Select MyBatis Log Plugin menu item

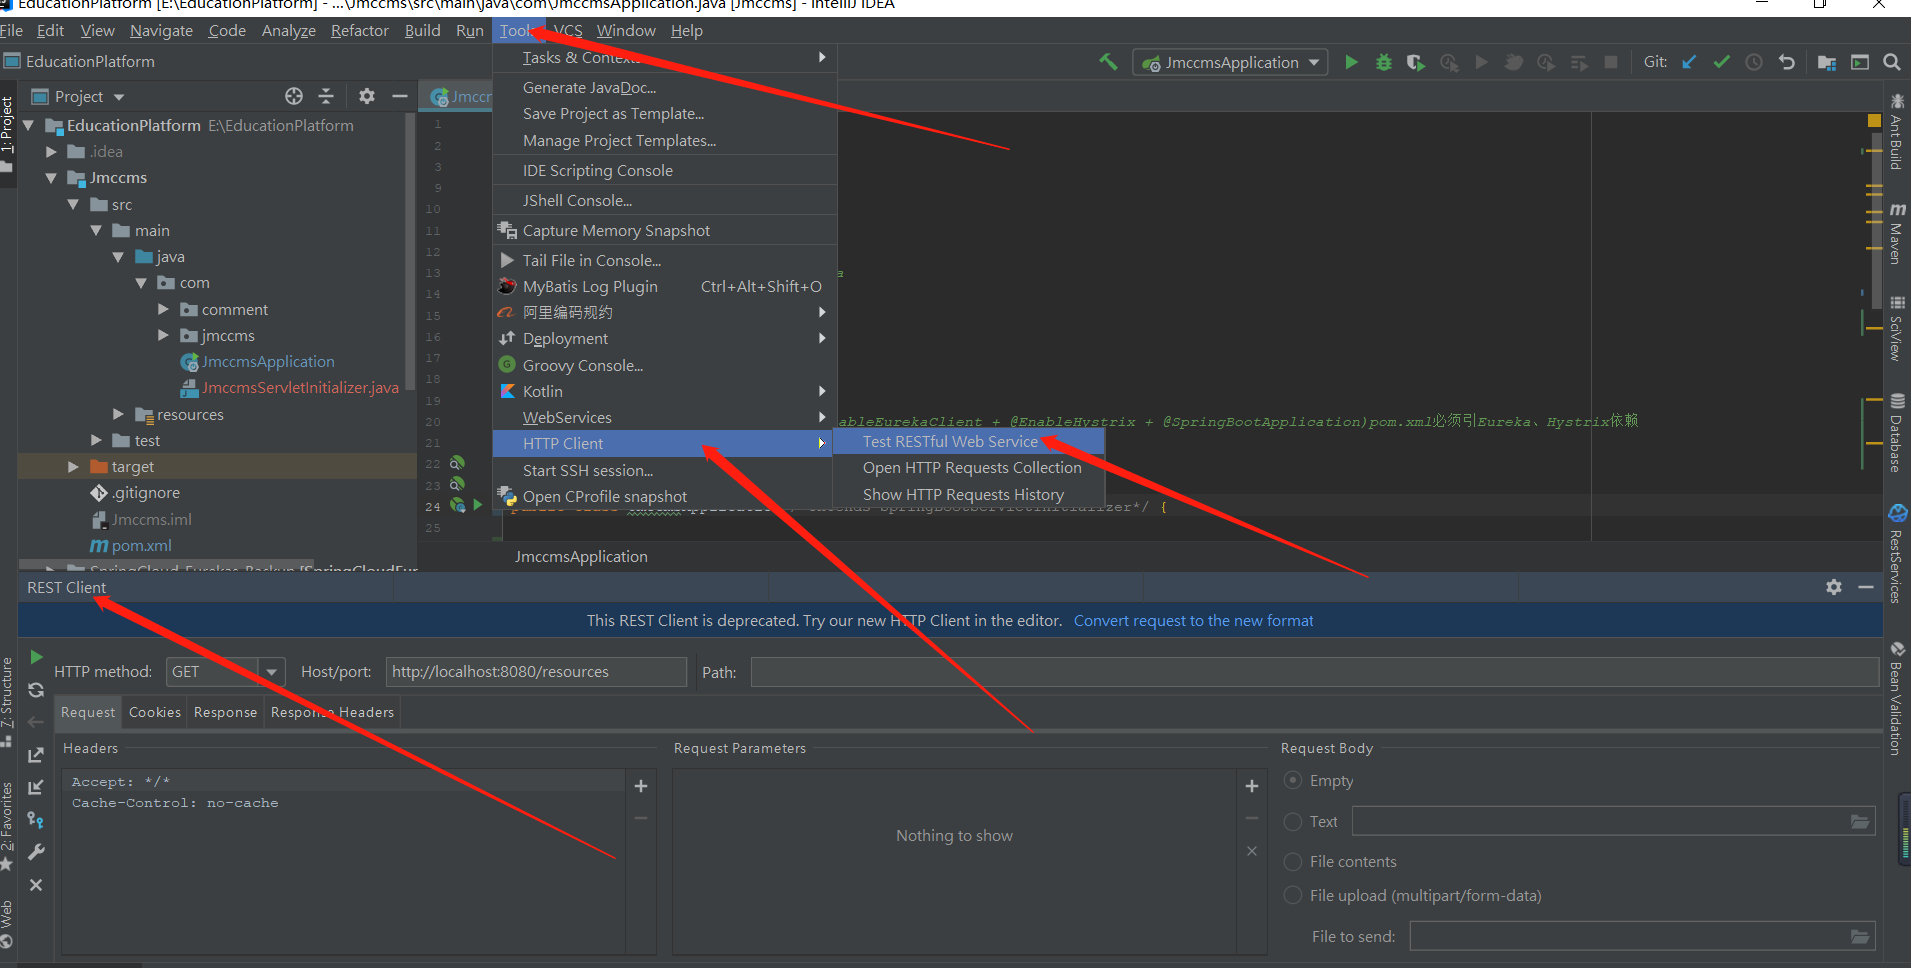(664, 286)
